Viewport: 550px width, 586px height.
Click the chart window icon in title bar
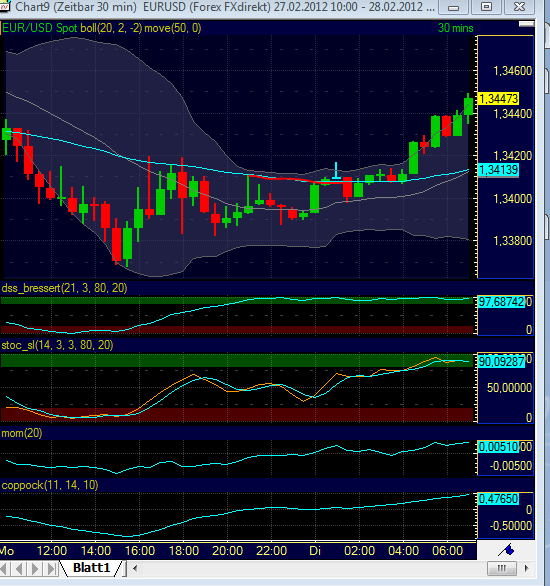[4, 6]
